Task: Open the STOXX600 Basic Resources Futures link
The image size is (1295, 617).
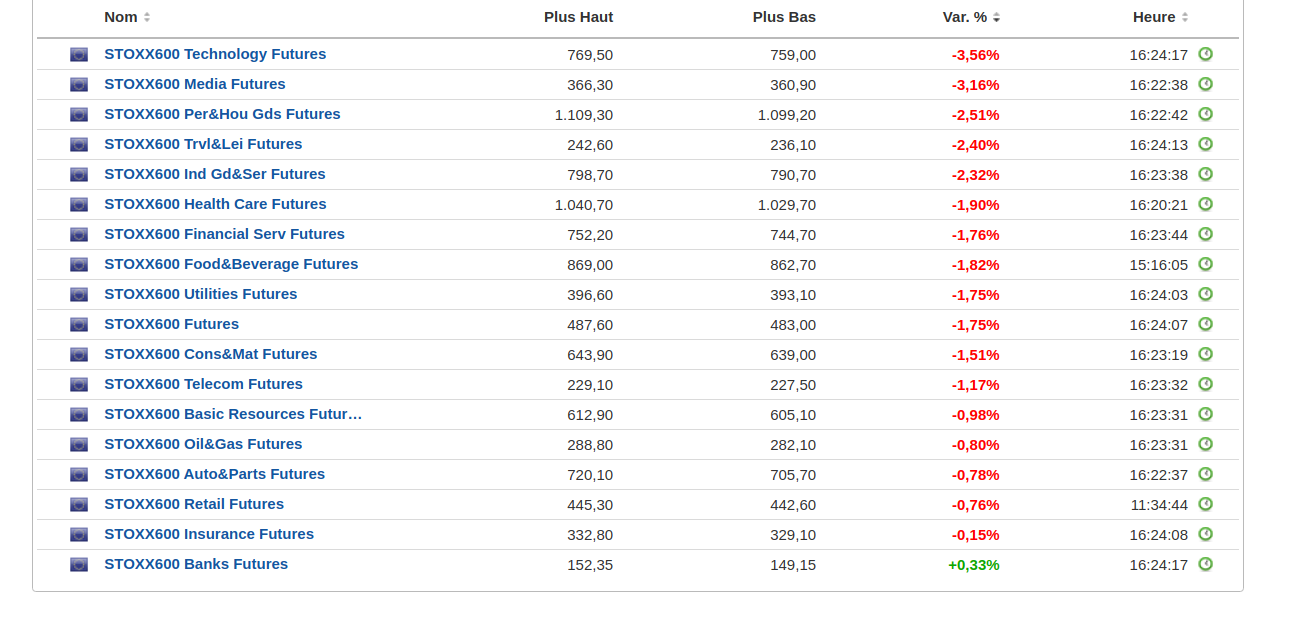Action: [233, 414]
